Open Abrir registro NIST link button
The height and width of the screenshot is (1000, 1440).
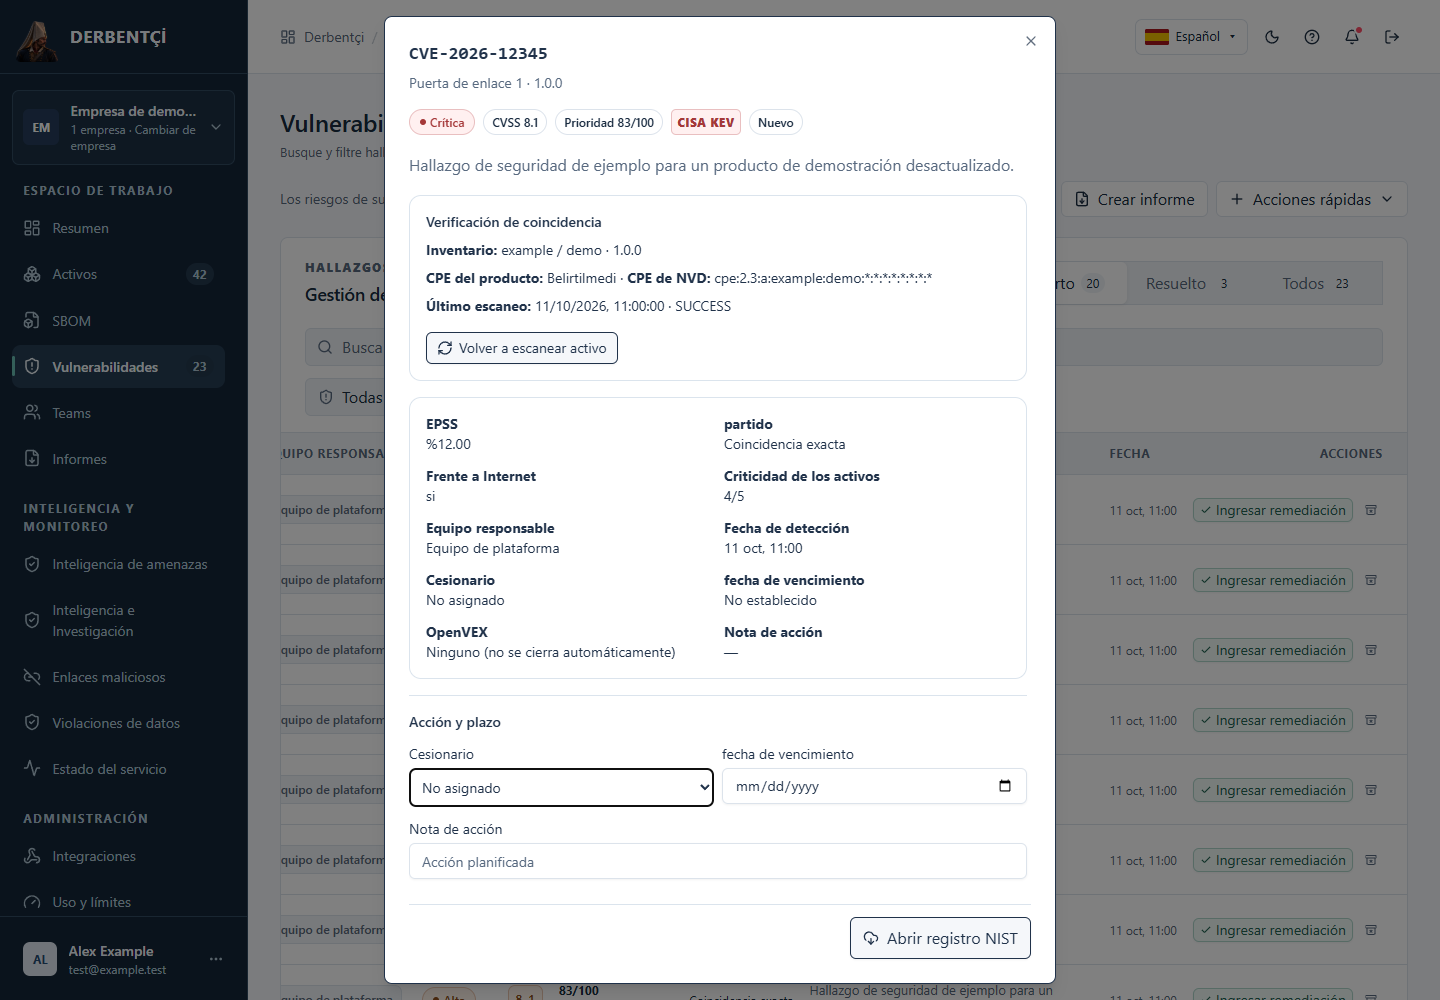click(x=940, y=938)
